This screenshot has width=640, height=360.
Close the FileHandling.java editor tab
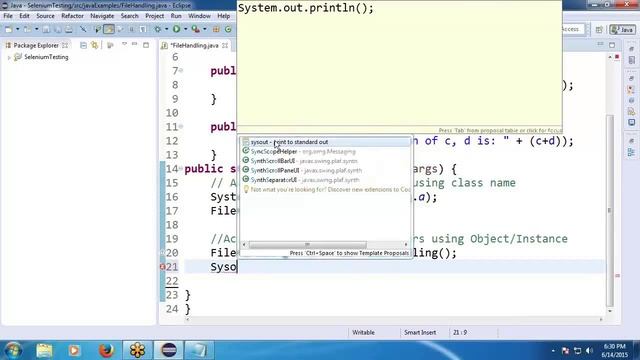225,45
